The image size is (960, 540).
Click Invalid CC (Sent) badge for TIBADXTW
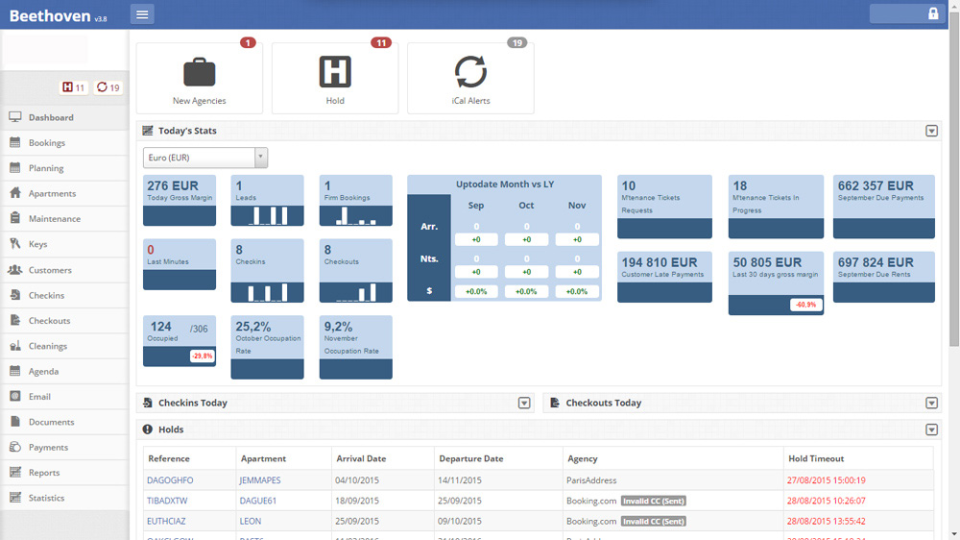653,501
